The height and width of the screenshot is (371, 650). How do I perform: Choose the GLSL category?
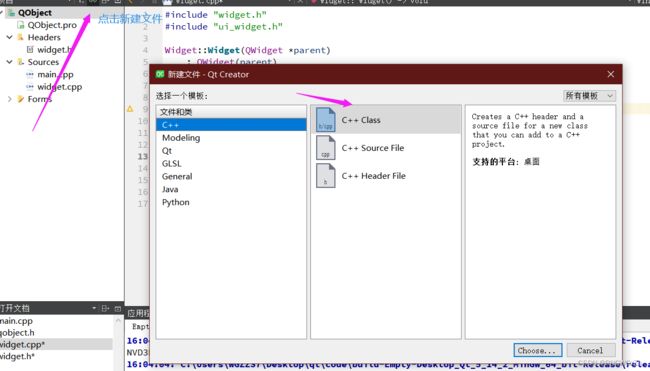point(231,163)
